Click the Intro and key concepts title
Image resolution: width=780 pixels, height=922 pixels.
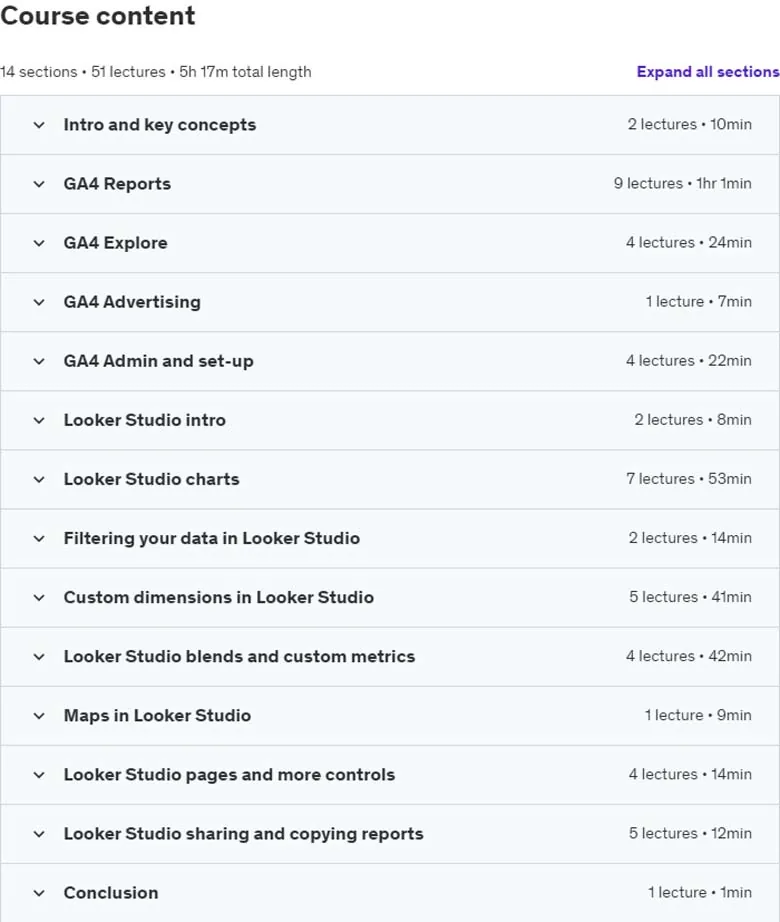pyautogui.click(x=160, y=125)
